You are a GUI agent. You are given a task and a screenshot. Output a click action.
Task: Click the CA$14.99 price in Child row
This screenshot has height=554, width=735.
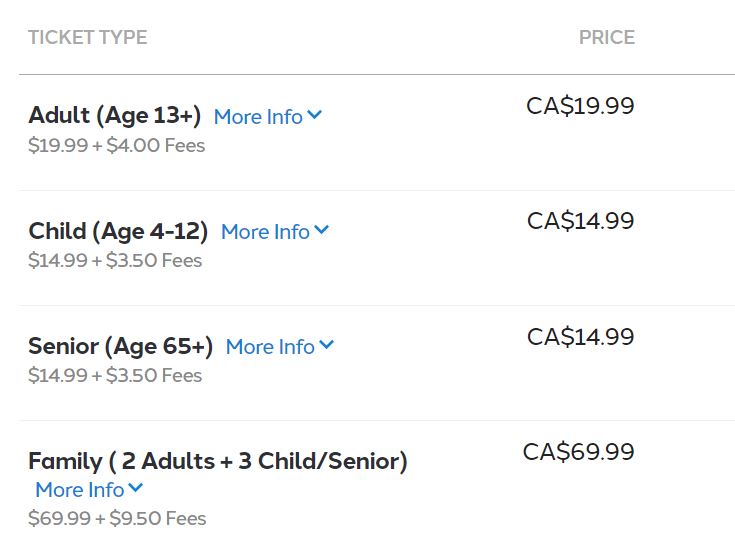580,221
